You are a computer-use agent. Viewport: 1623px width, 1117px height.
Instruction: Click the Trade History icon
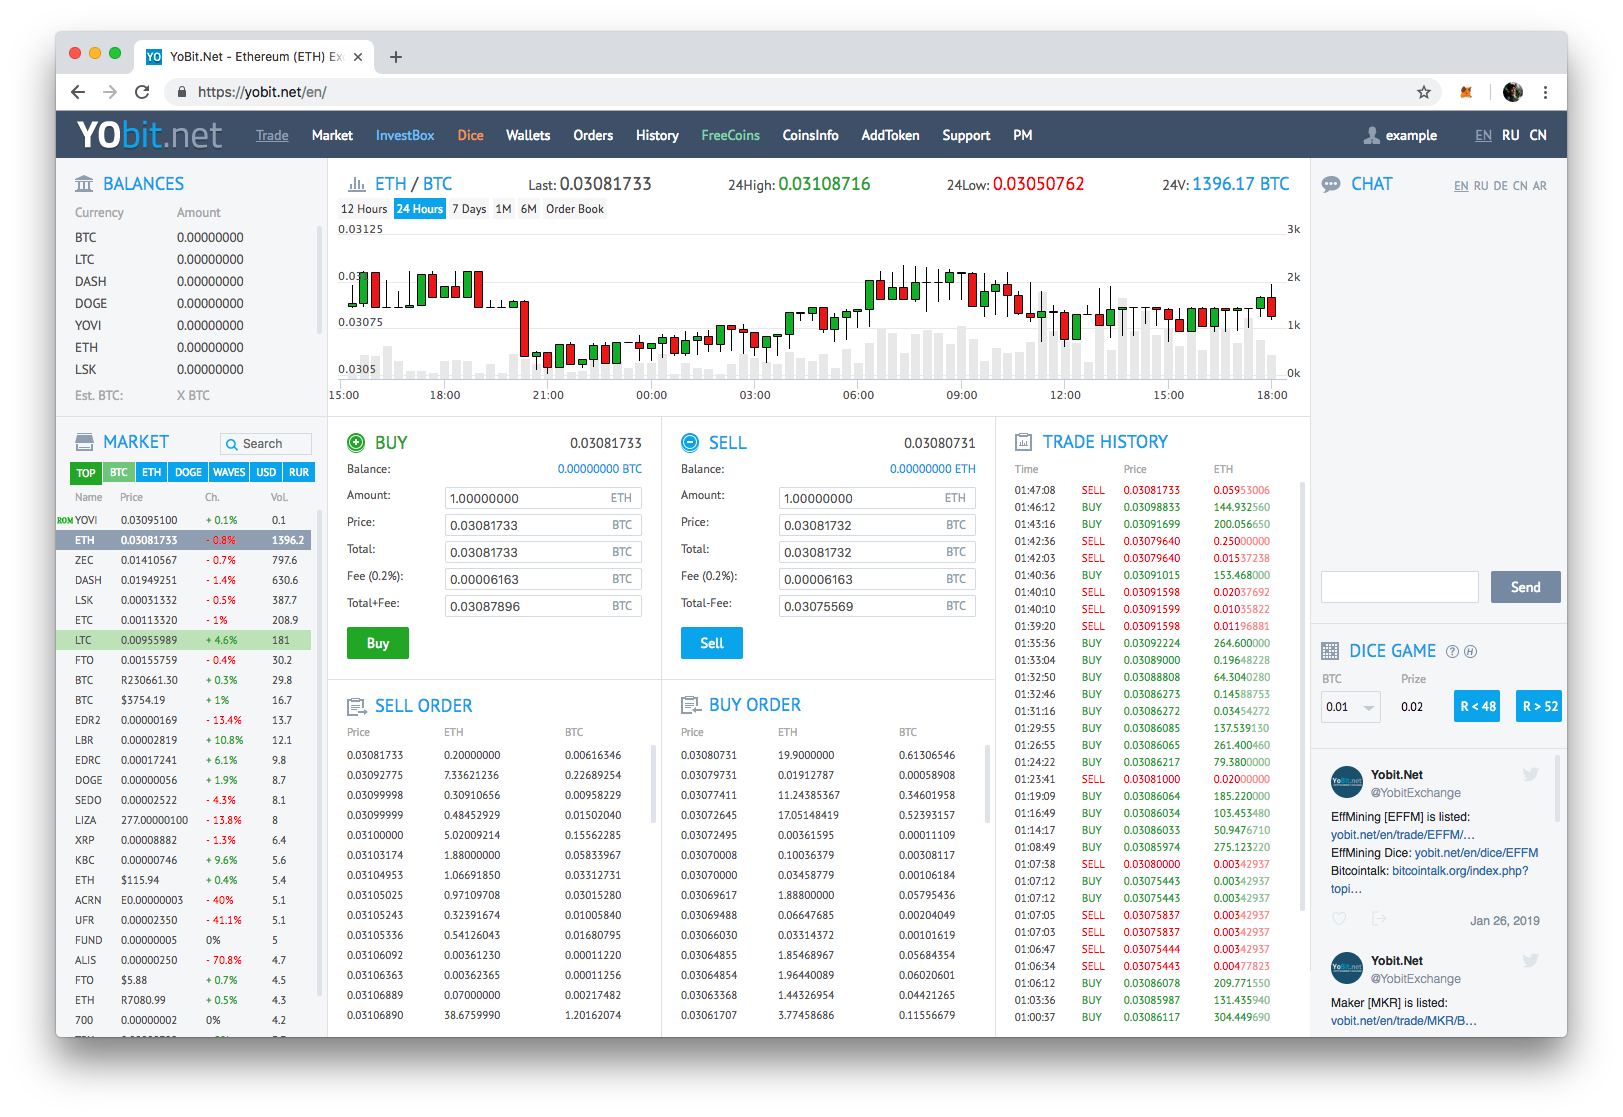[x=1023, y=442]
